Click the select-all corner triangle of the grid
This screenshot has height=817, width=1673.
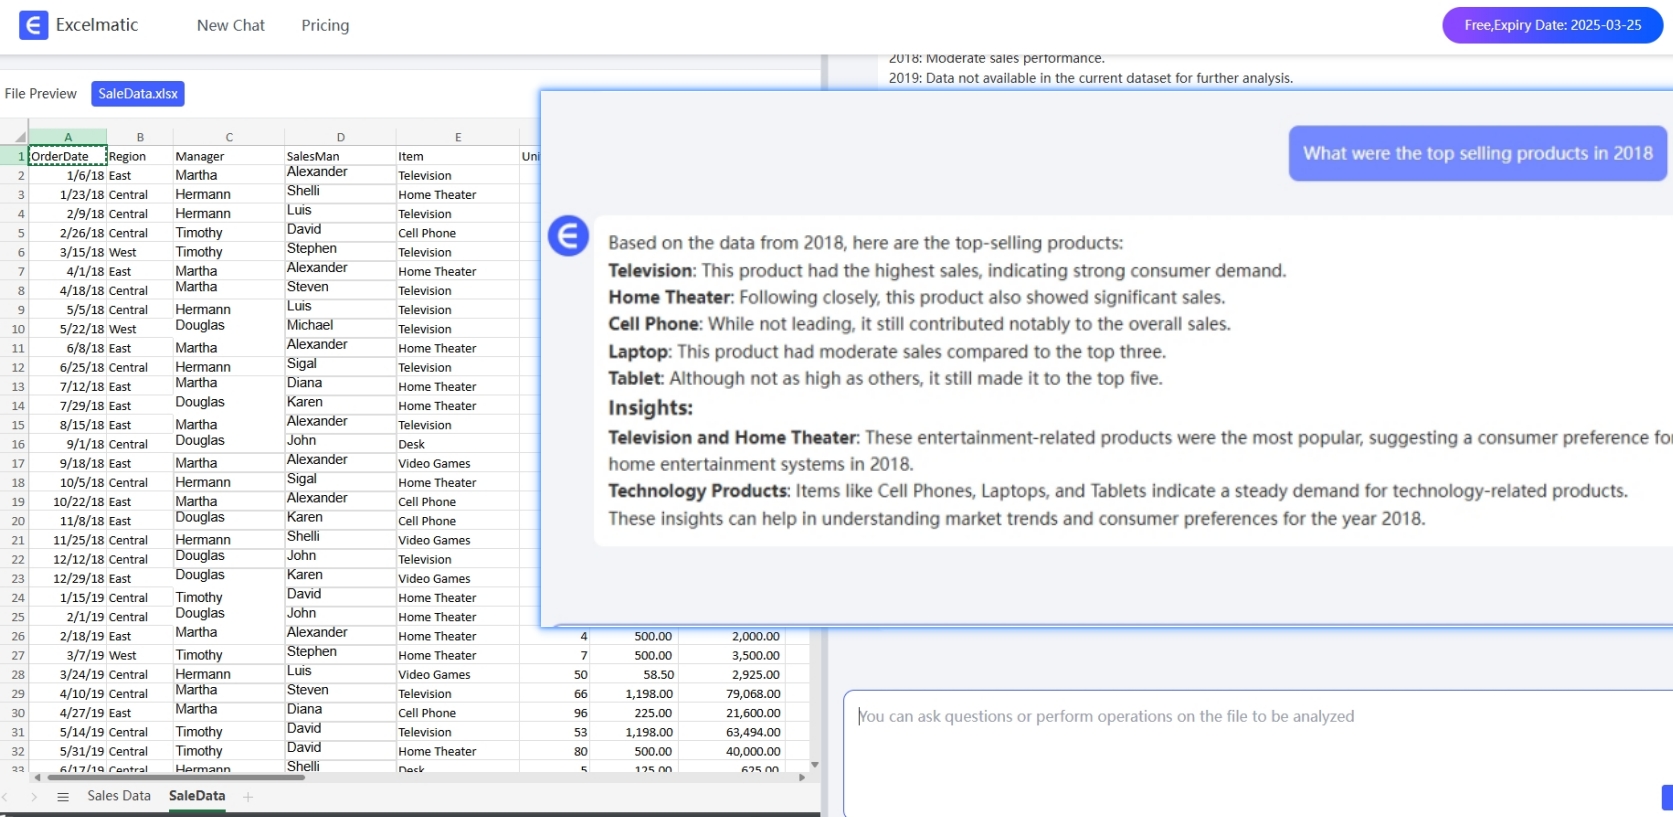tap(18, 137)
